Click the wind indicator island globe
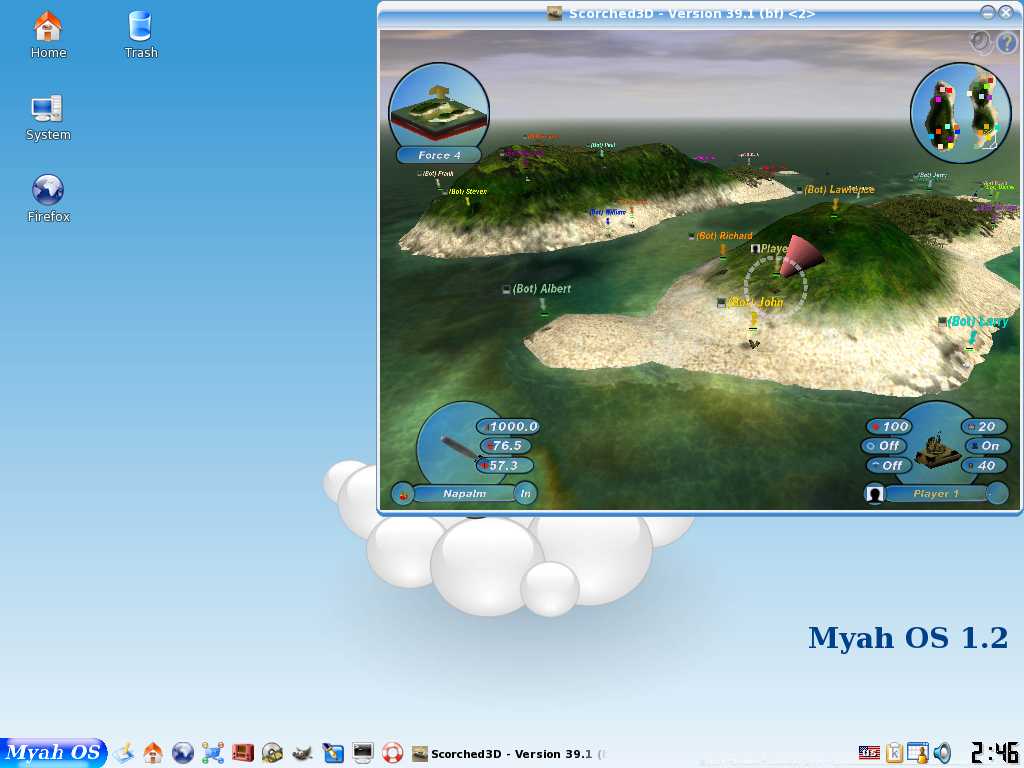 439,106
